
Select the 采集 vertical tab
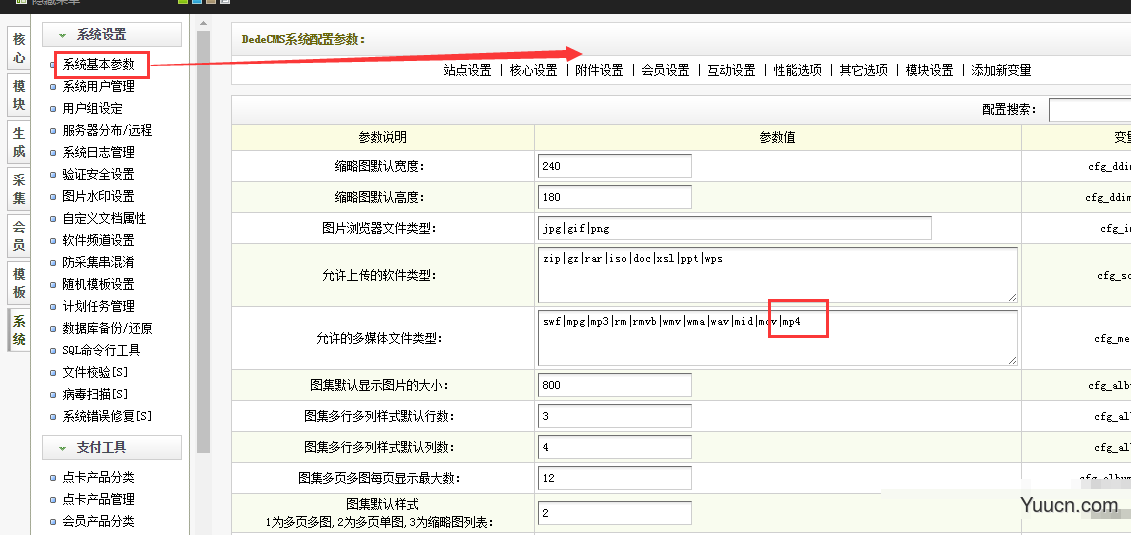(19, 189)
